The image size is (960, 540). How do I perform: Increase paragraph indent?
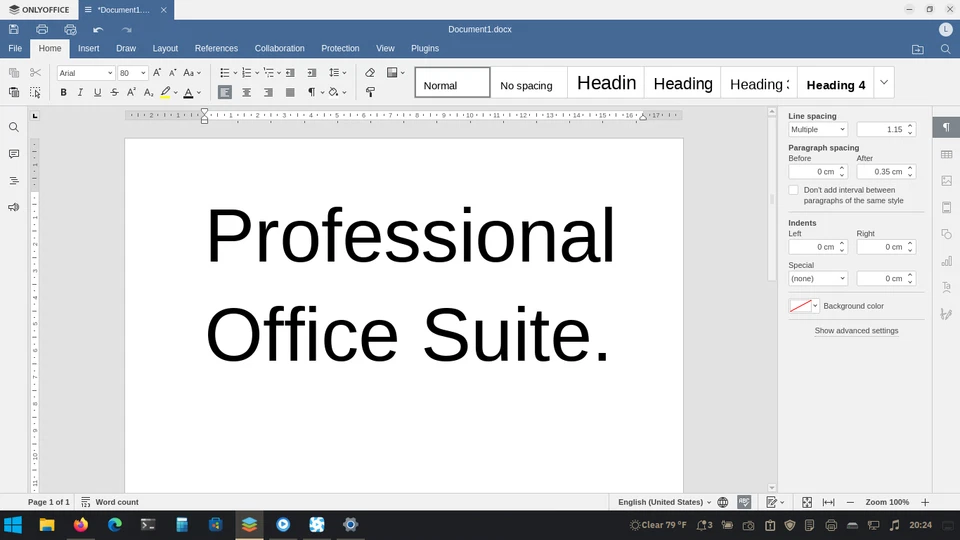(312, 73)
